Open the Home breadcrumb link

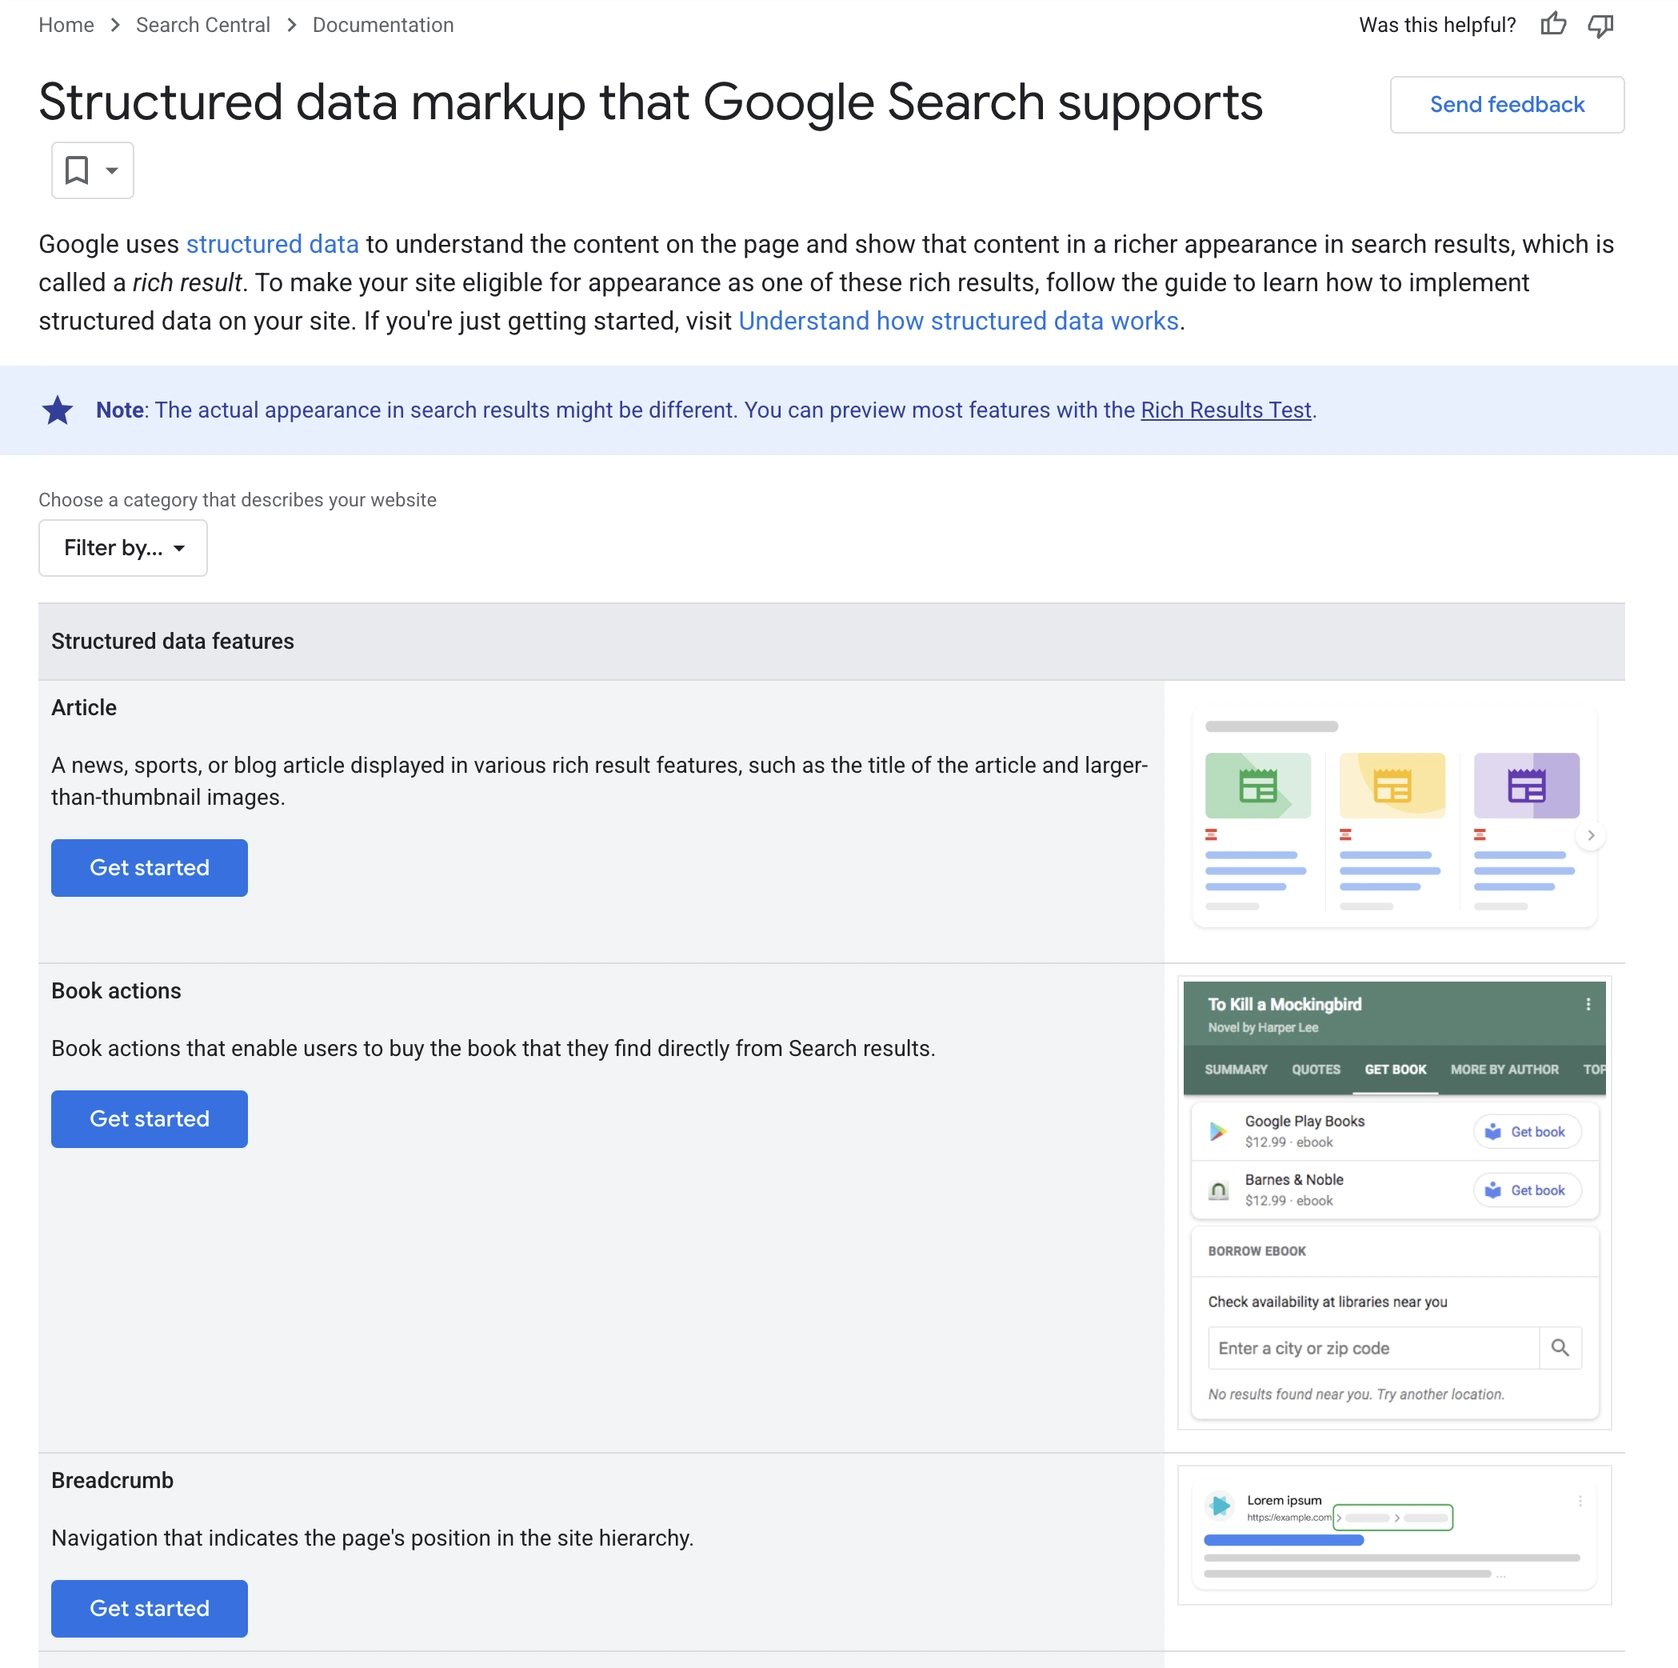(x=66, y=25)
